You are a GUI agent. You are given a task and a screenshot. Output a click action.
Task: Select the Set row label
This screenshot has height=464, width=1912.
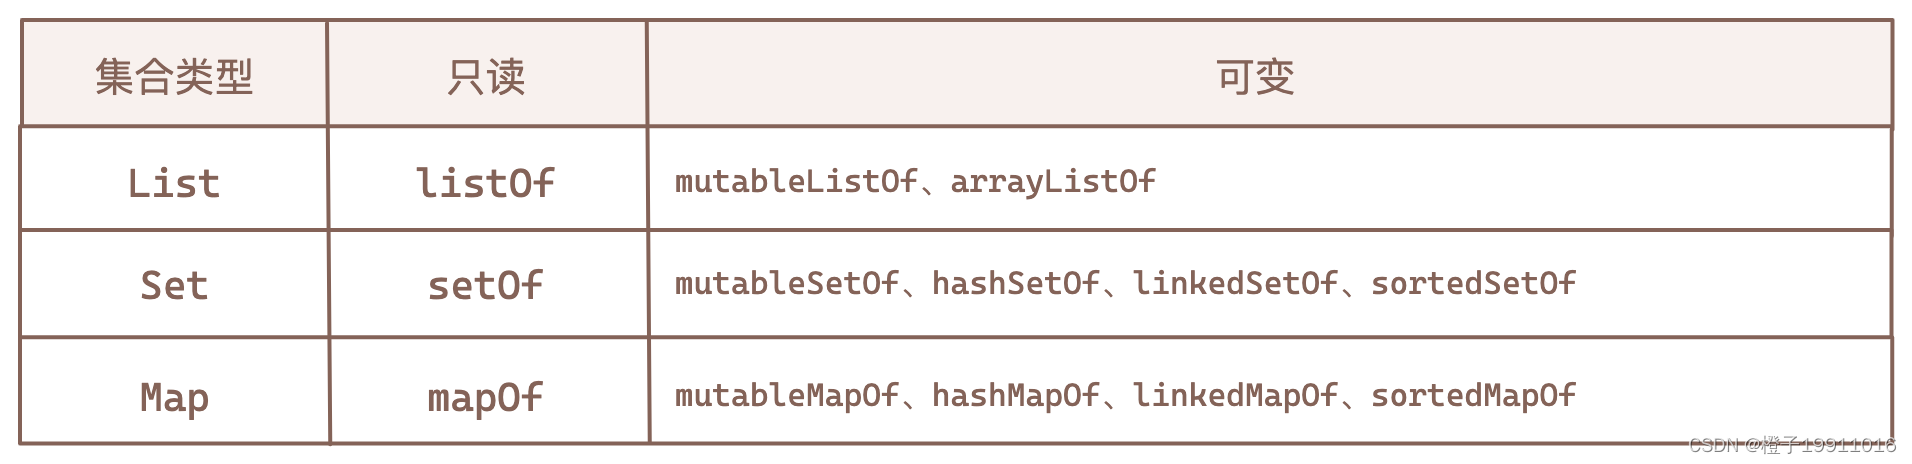pyautogui.click(x=174, y=286)
